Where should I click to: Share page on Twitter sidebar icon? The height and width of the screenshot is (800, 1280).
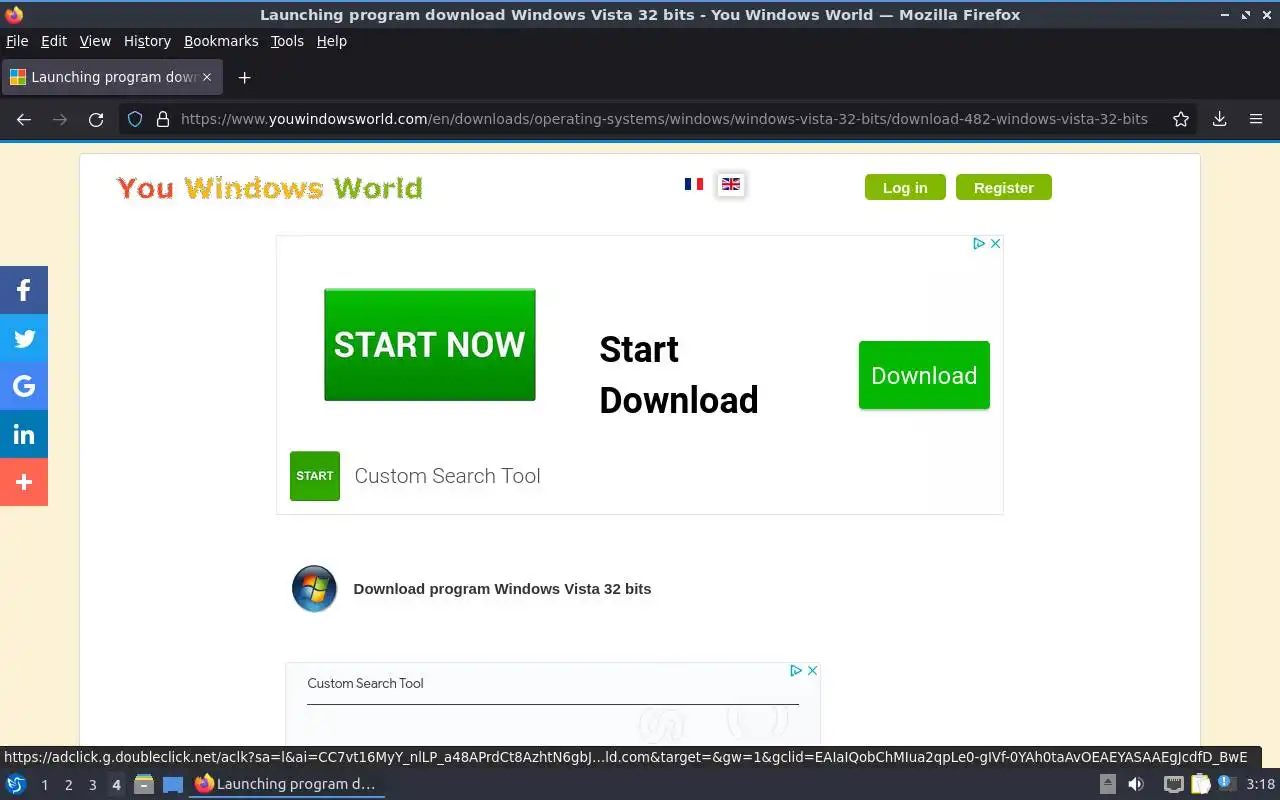[24, 338]
